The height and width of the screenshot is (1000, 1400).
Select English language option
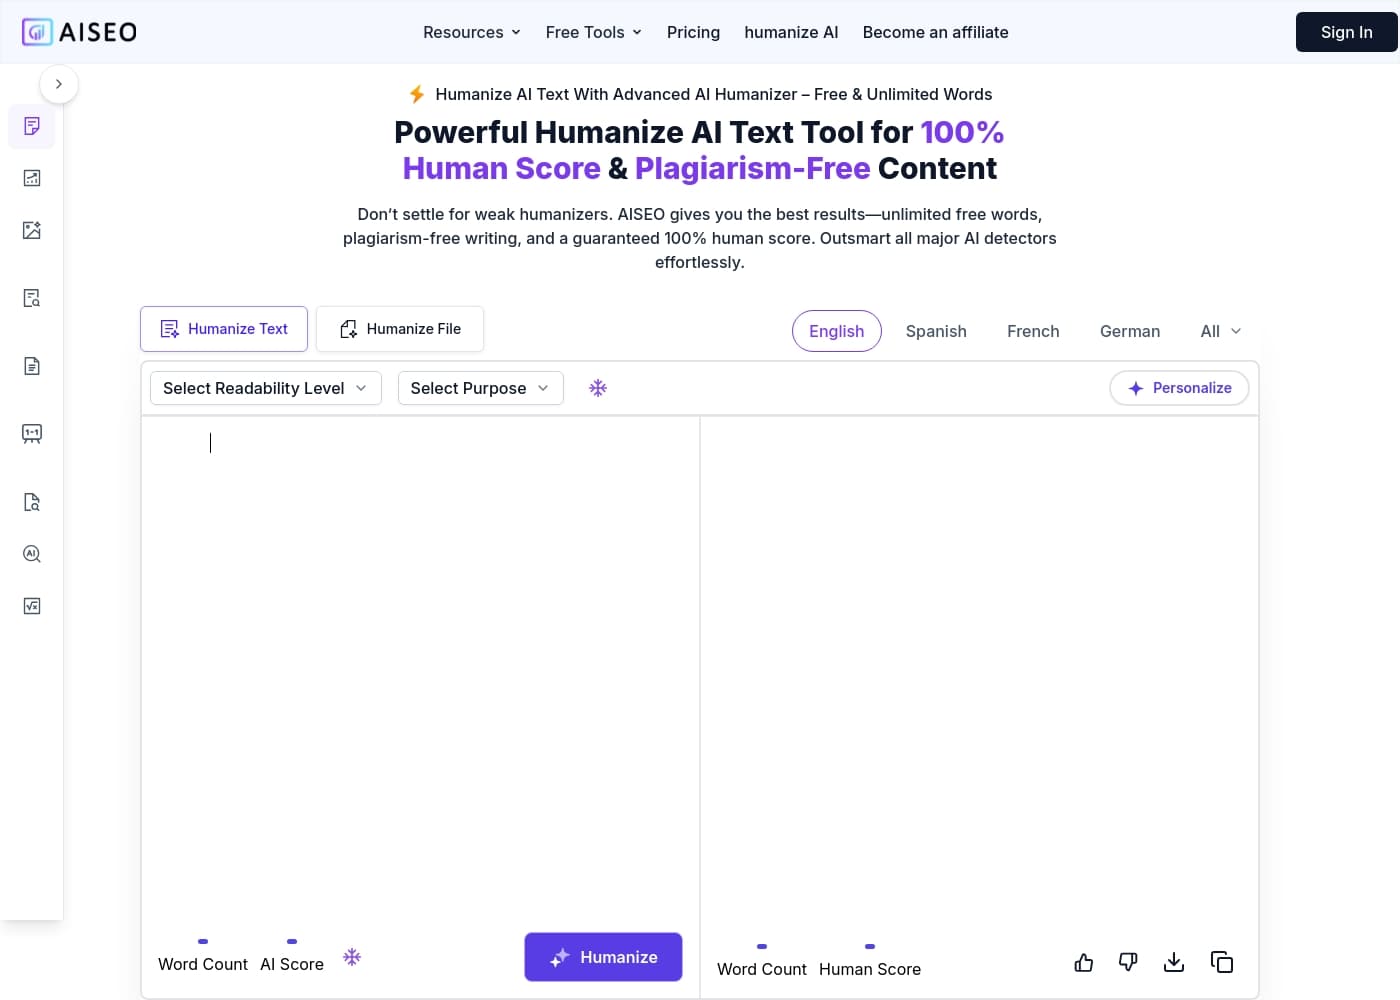[x=836, y=331]
